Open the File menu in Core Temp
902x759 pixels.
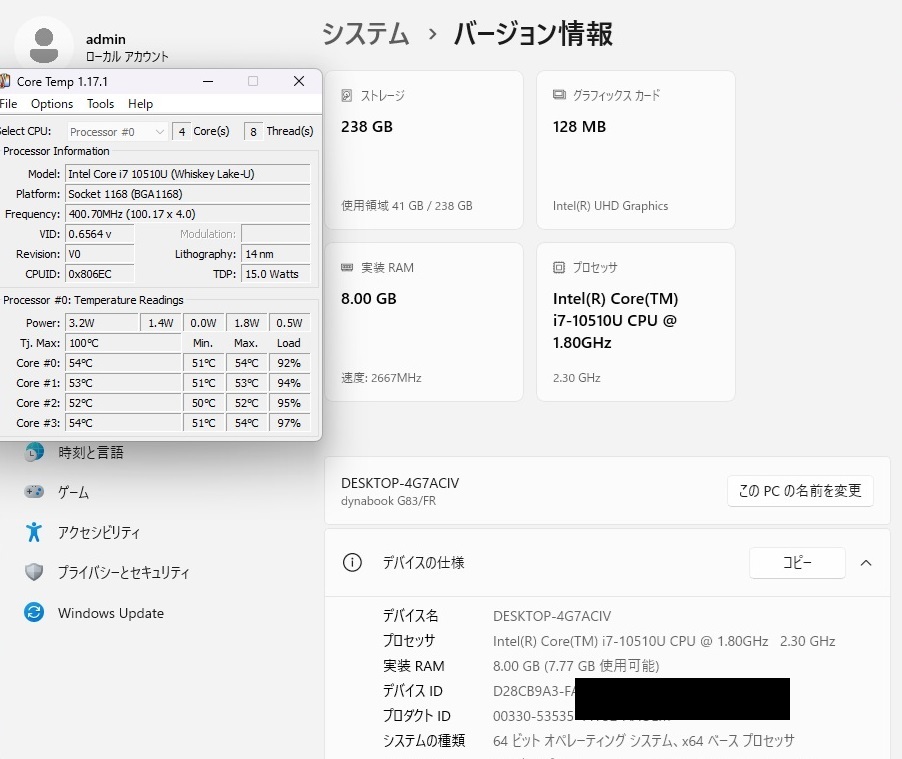coord(9,104)
